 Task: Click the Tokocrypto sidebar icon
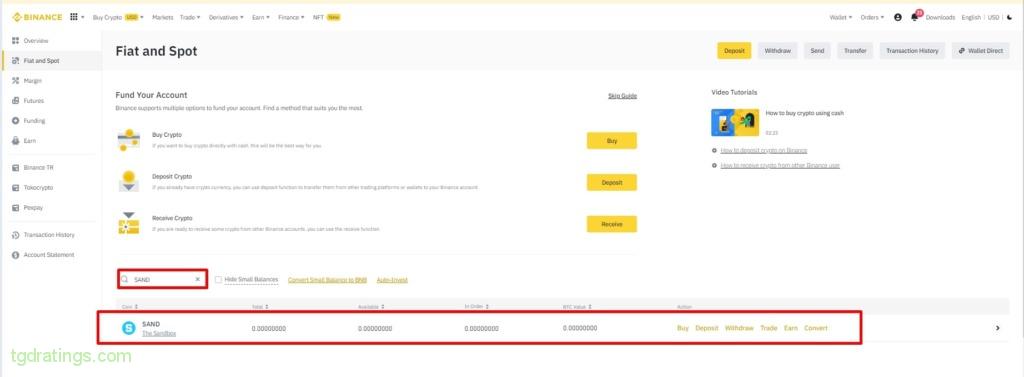[16, 188]
